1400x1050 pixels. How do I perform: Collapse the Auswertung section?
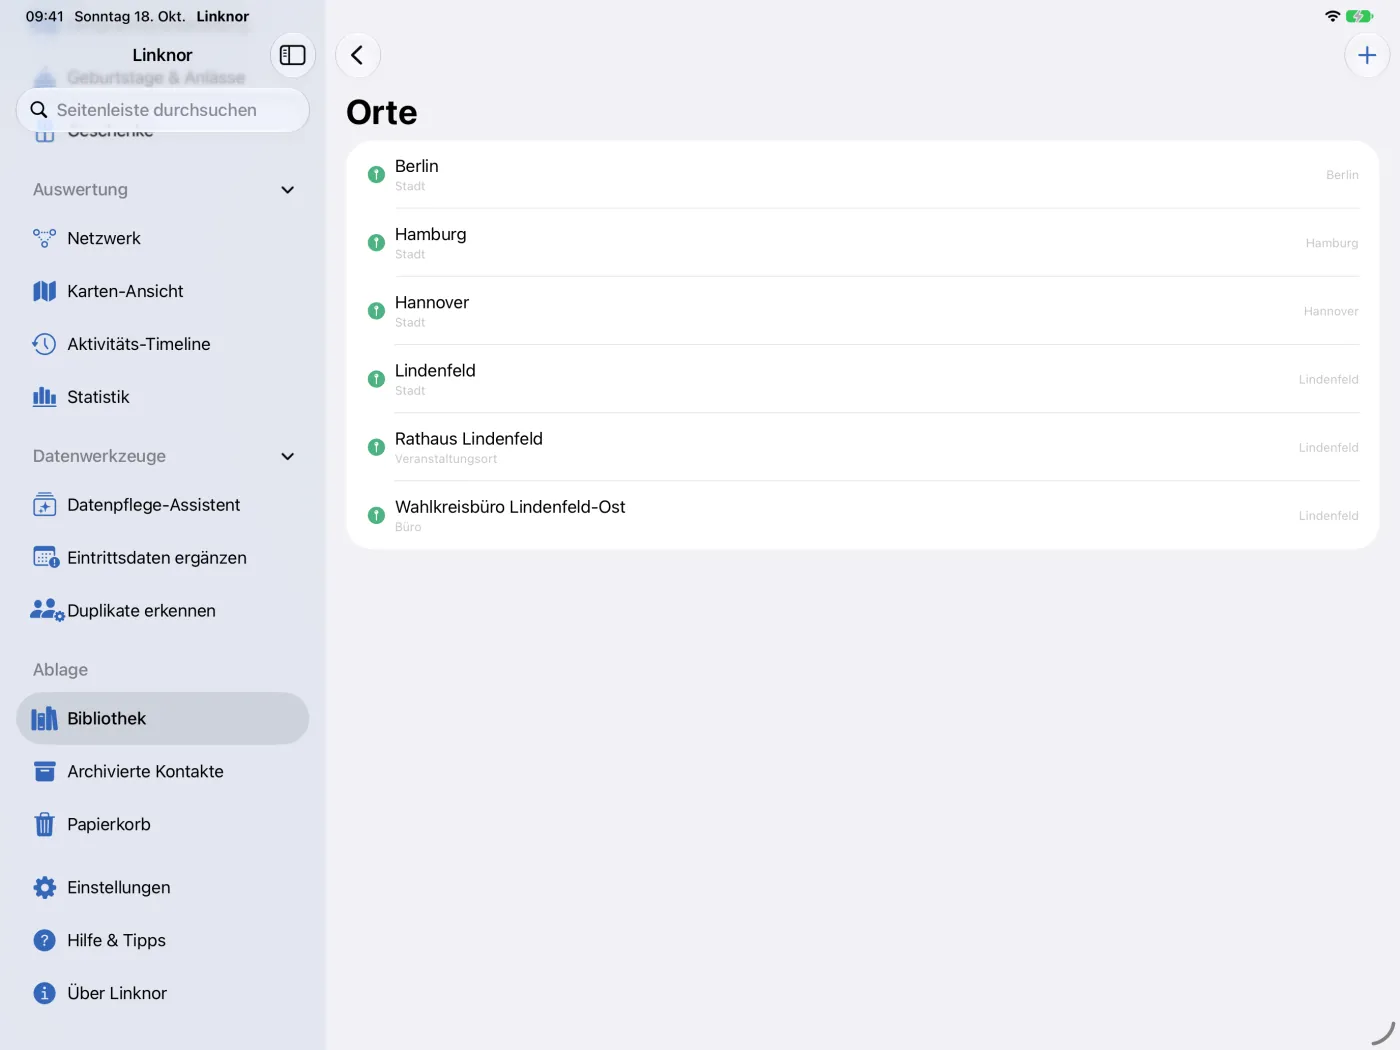(288, 190)
